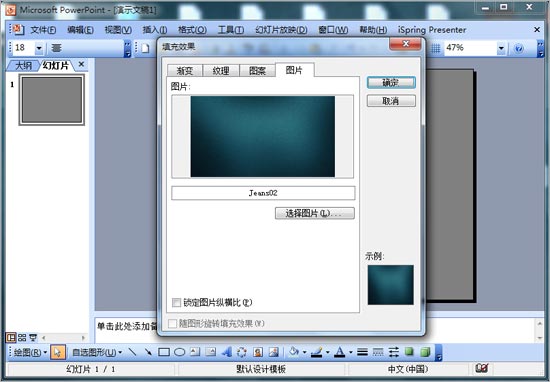Insert WordArt from drawing toolbar
The image size is (550, 382).
[x=226, y=351]
